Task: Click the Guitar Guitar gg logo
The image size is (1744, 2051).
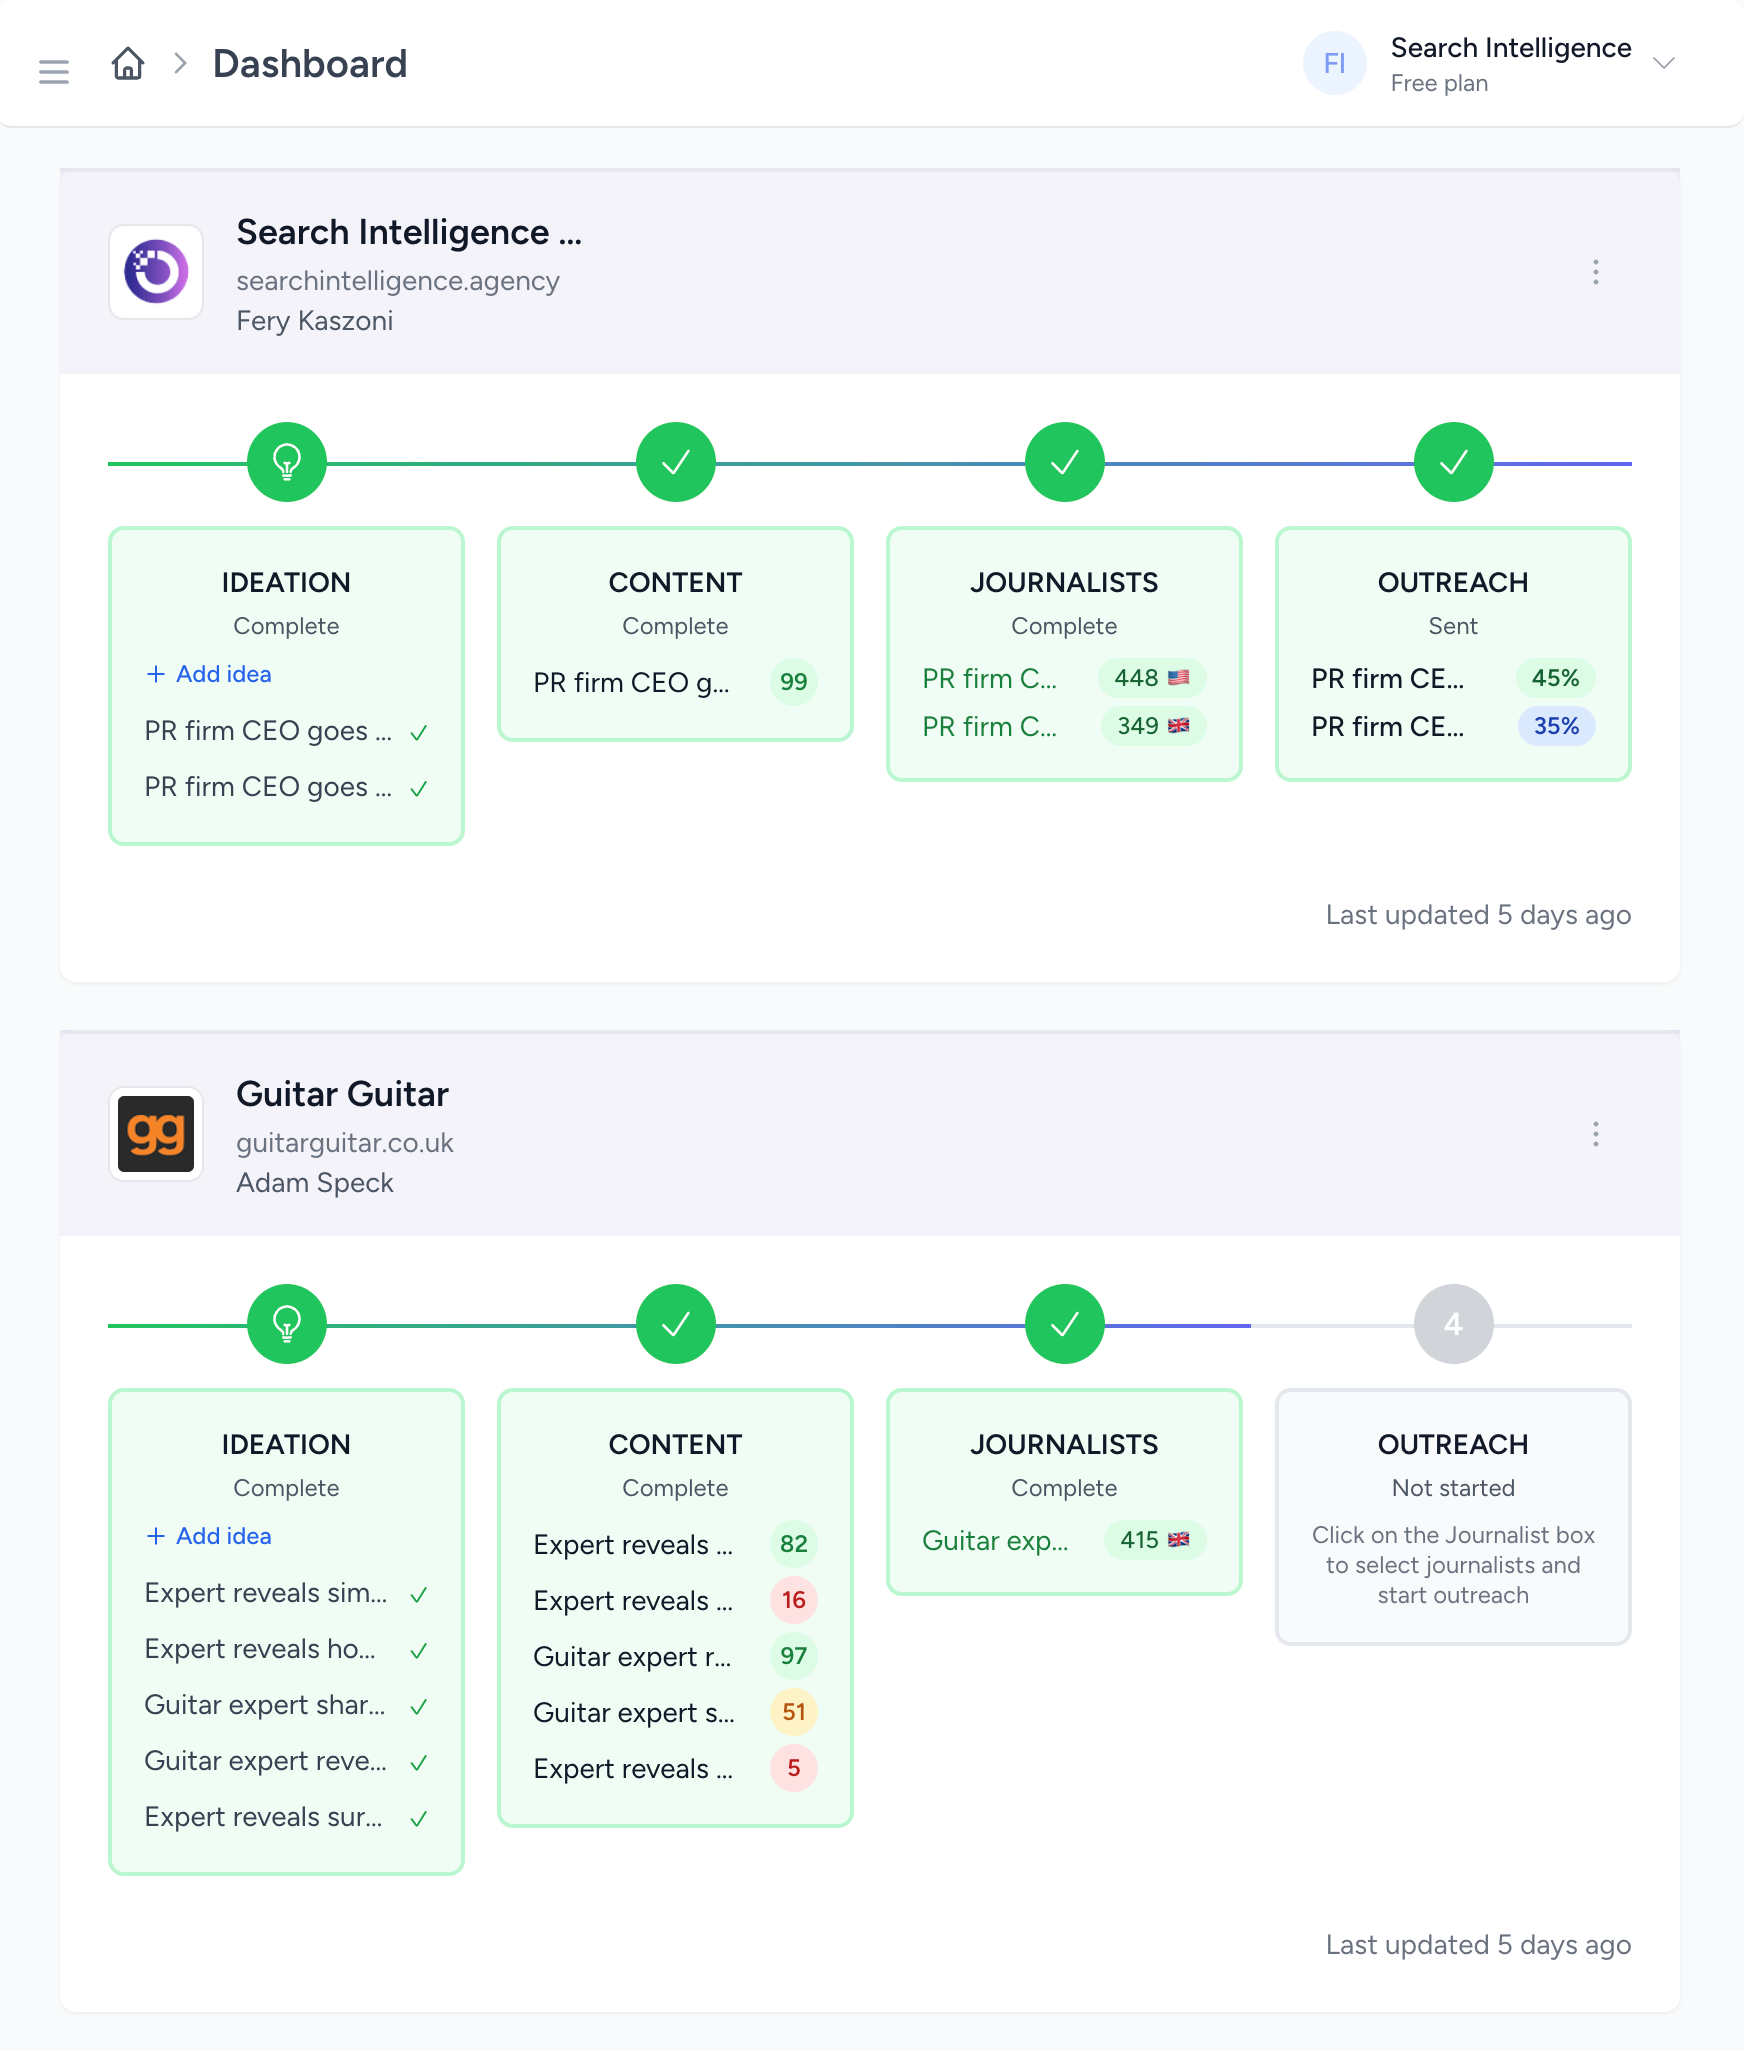Action: [156, 1134]
